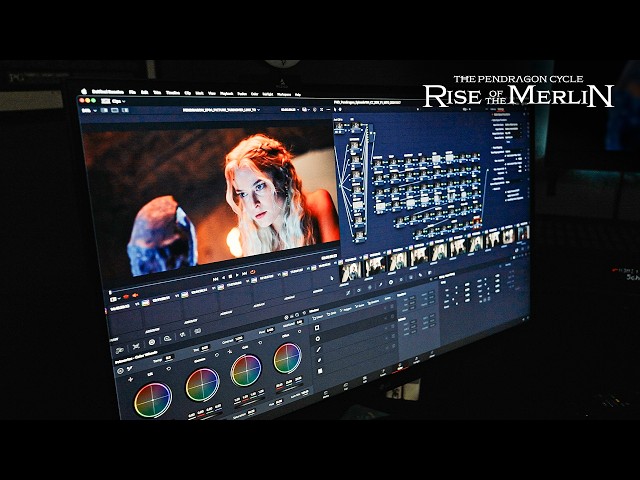Switch to the Media page at the bottom bar

click(326, 393)
